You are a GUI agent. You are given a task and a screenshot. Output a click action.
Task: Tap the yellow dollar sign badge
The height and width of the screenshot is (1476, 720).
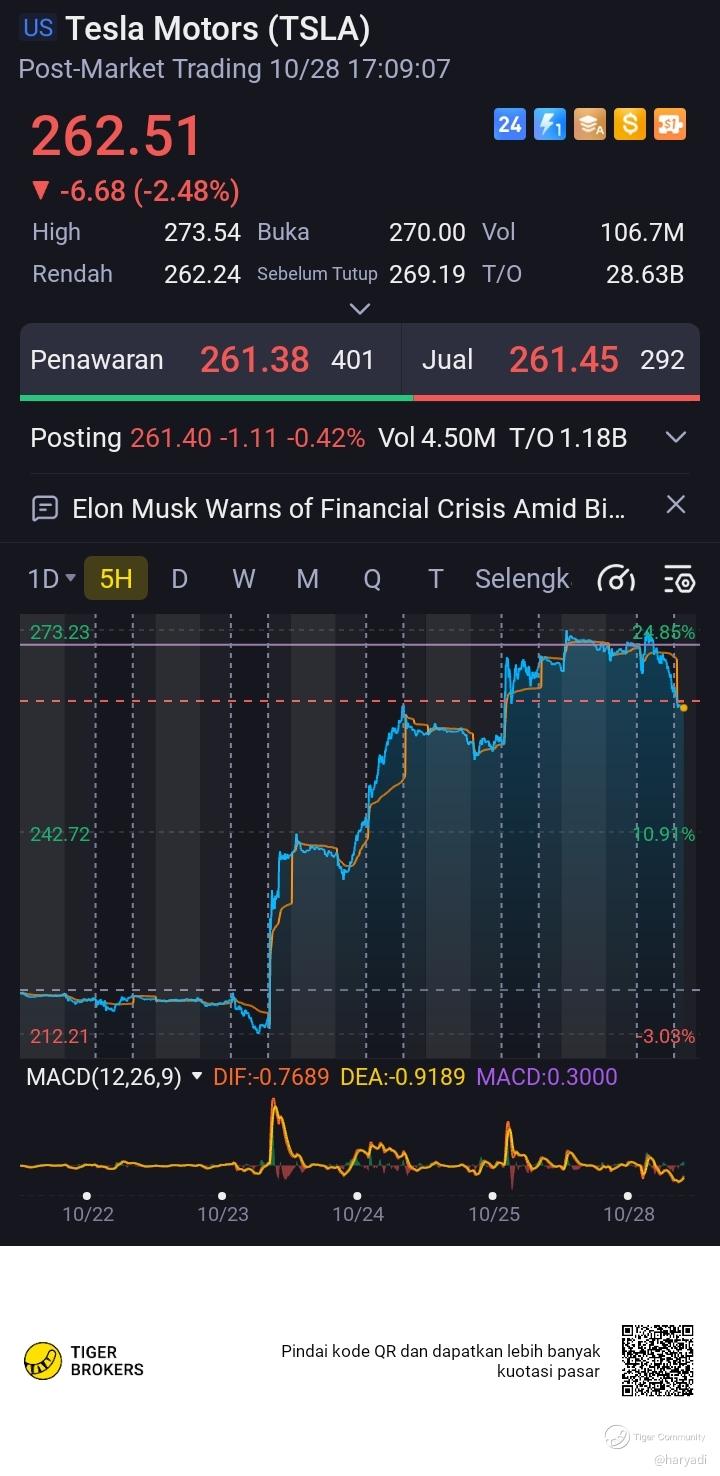click(x=630, y=124)
